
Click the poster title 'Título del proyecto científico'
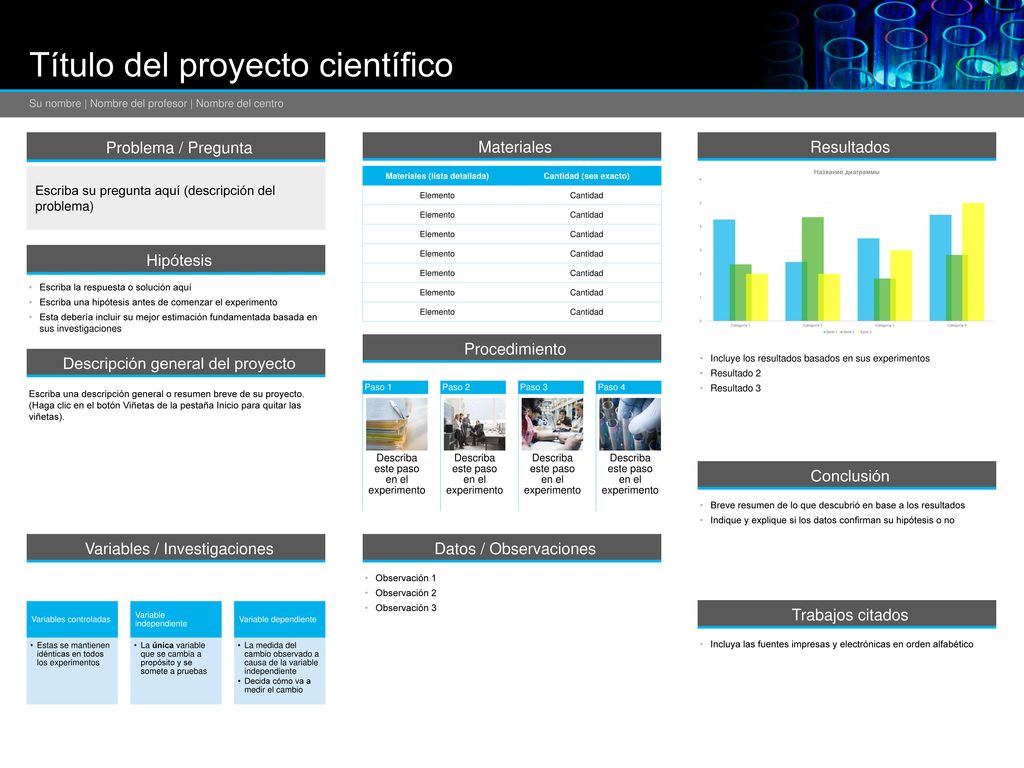(x=241, y=65)
